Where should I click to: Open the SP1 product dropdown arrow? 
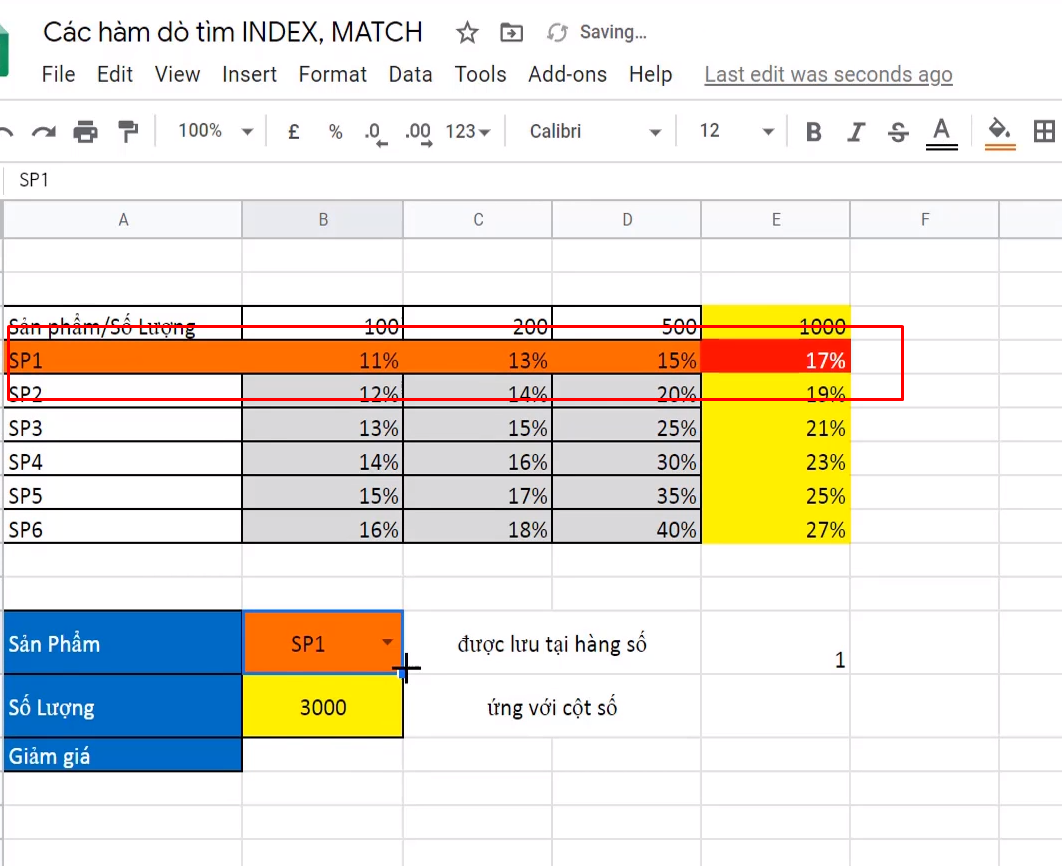pos(387,642)
